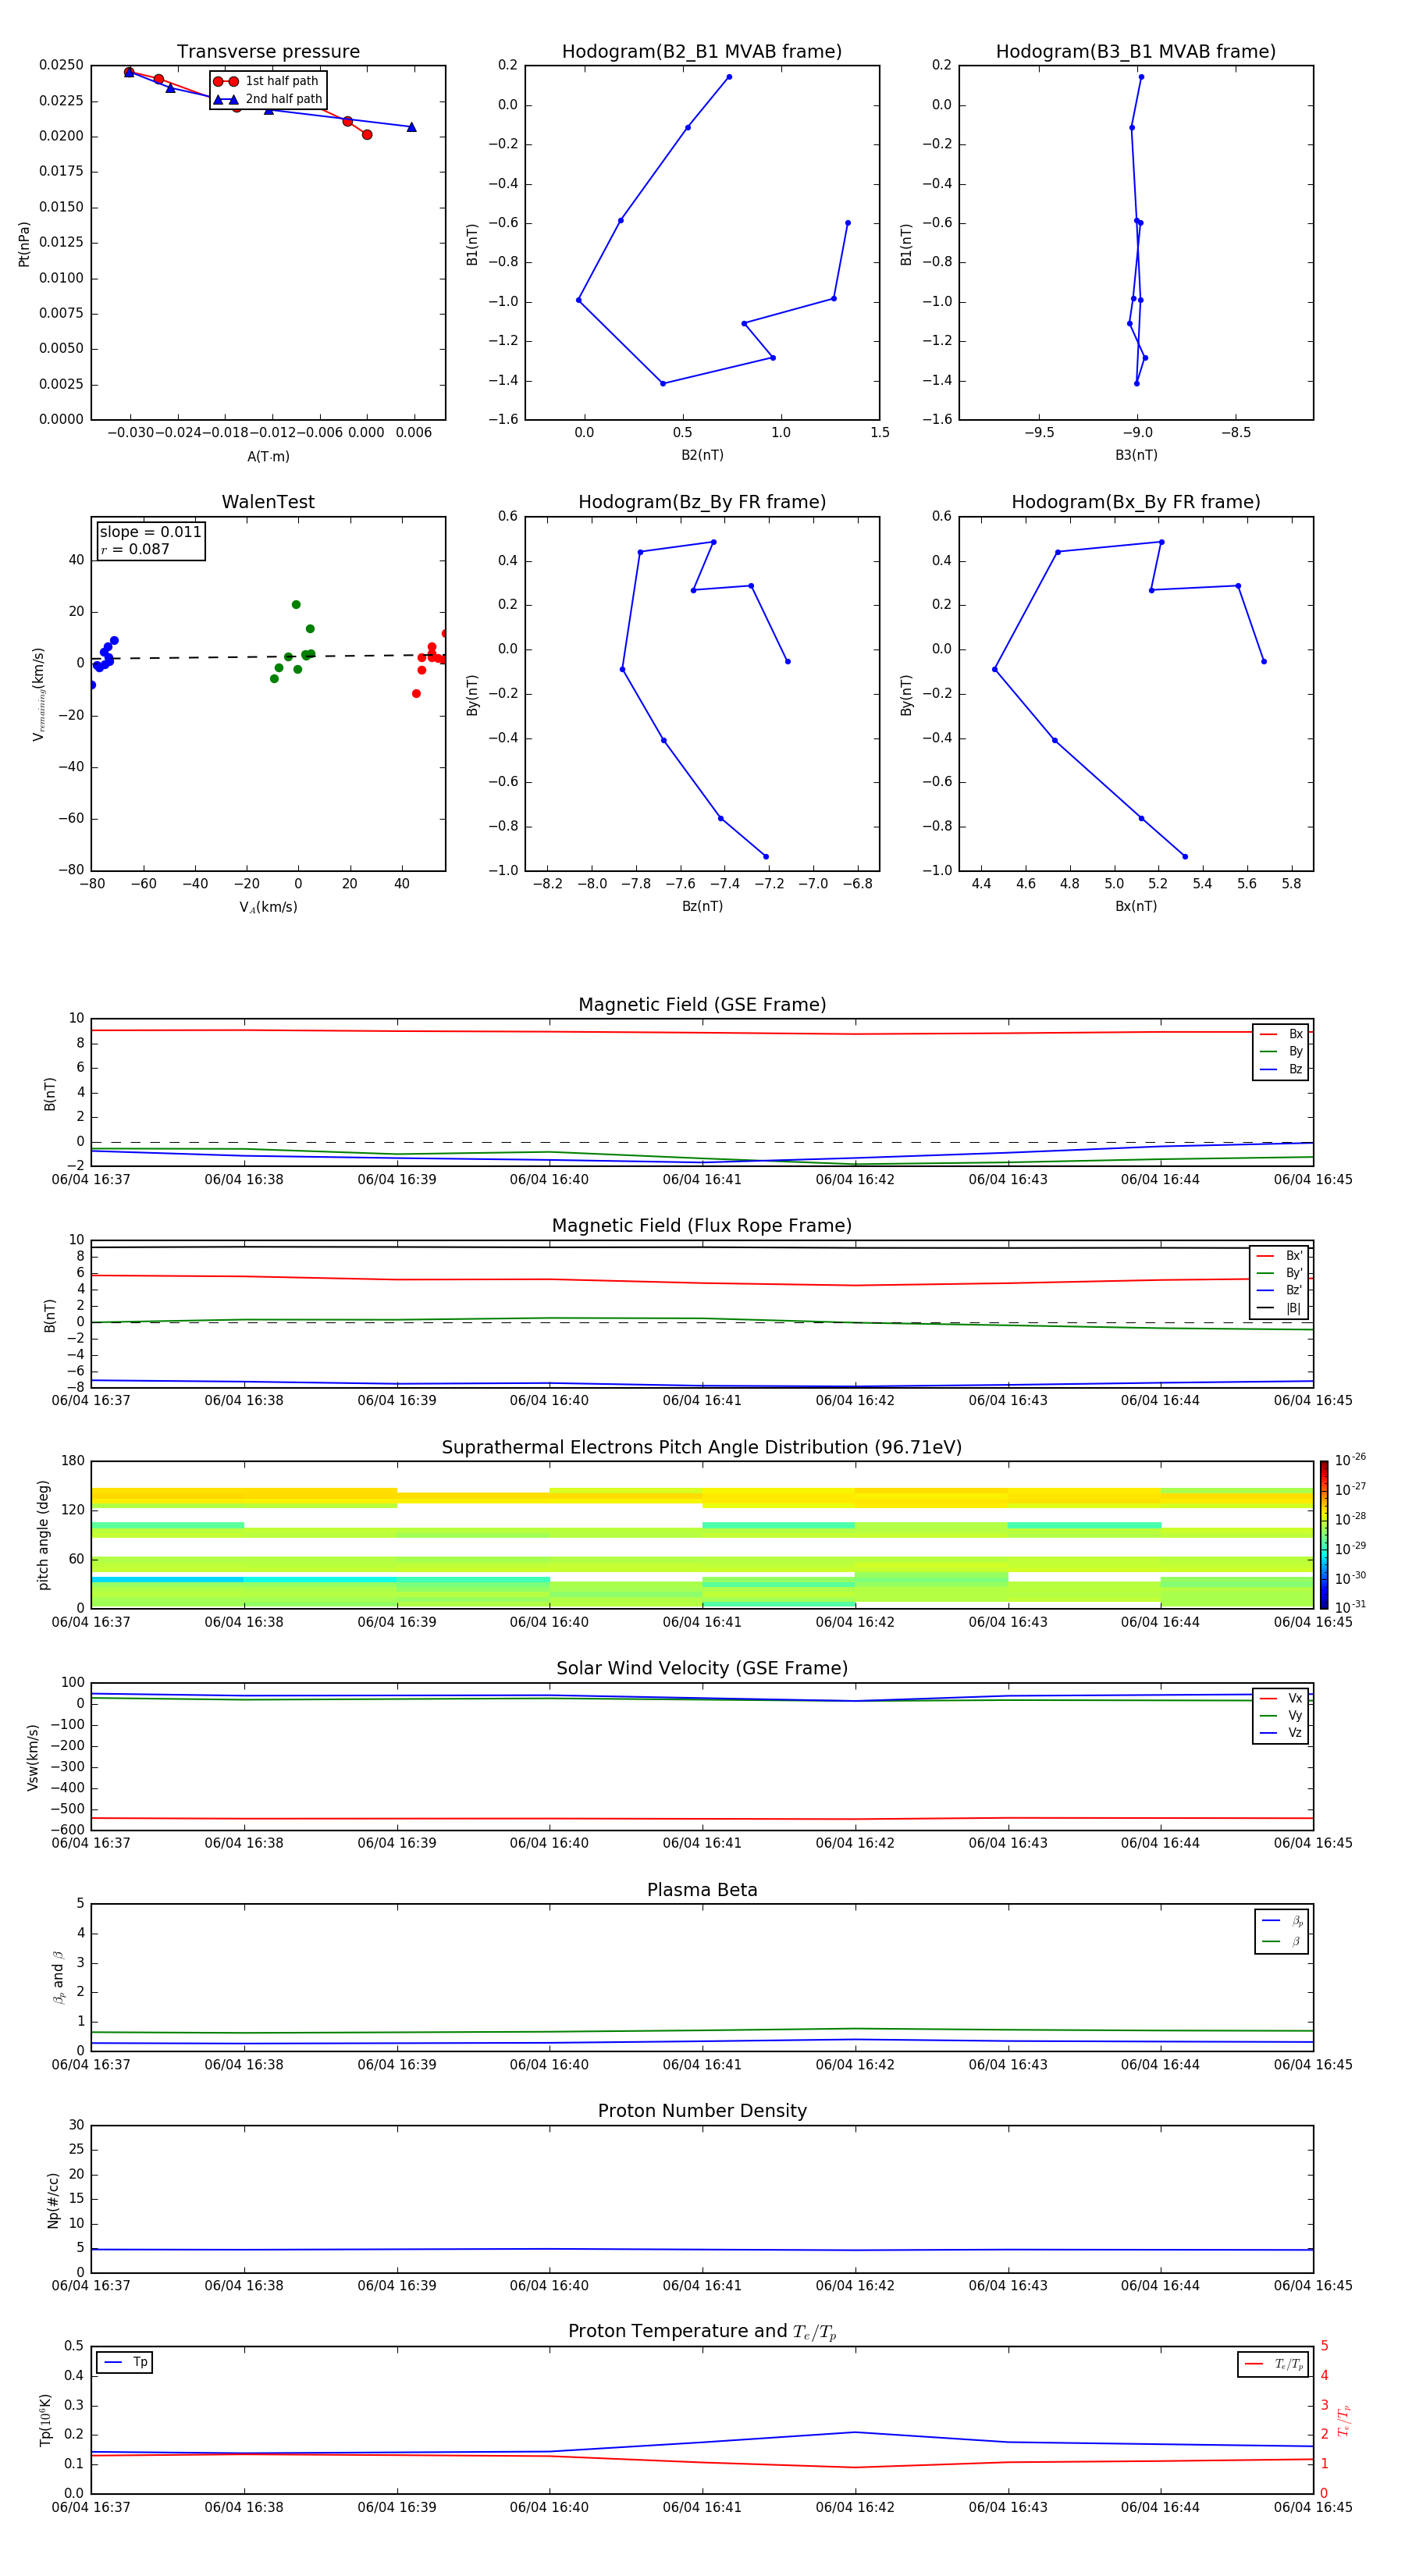1405x2576 pixels.
Task: Select the '2nd half path' legend entry
Action: [x=267, y=99]
